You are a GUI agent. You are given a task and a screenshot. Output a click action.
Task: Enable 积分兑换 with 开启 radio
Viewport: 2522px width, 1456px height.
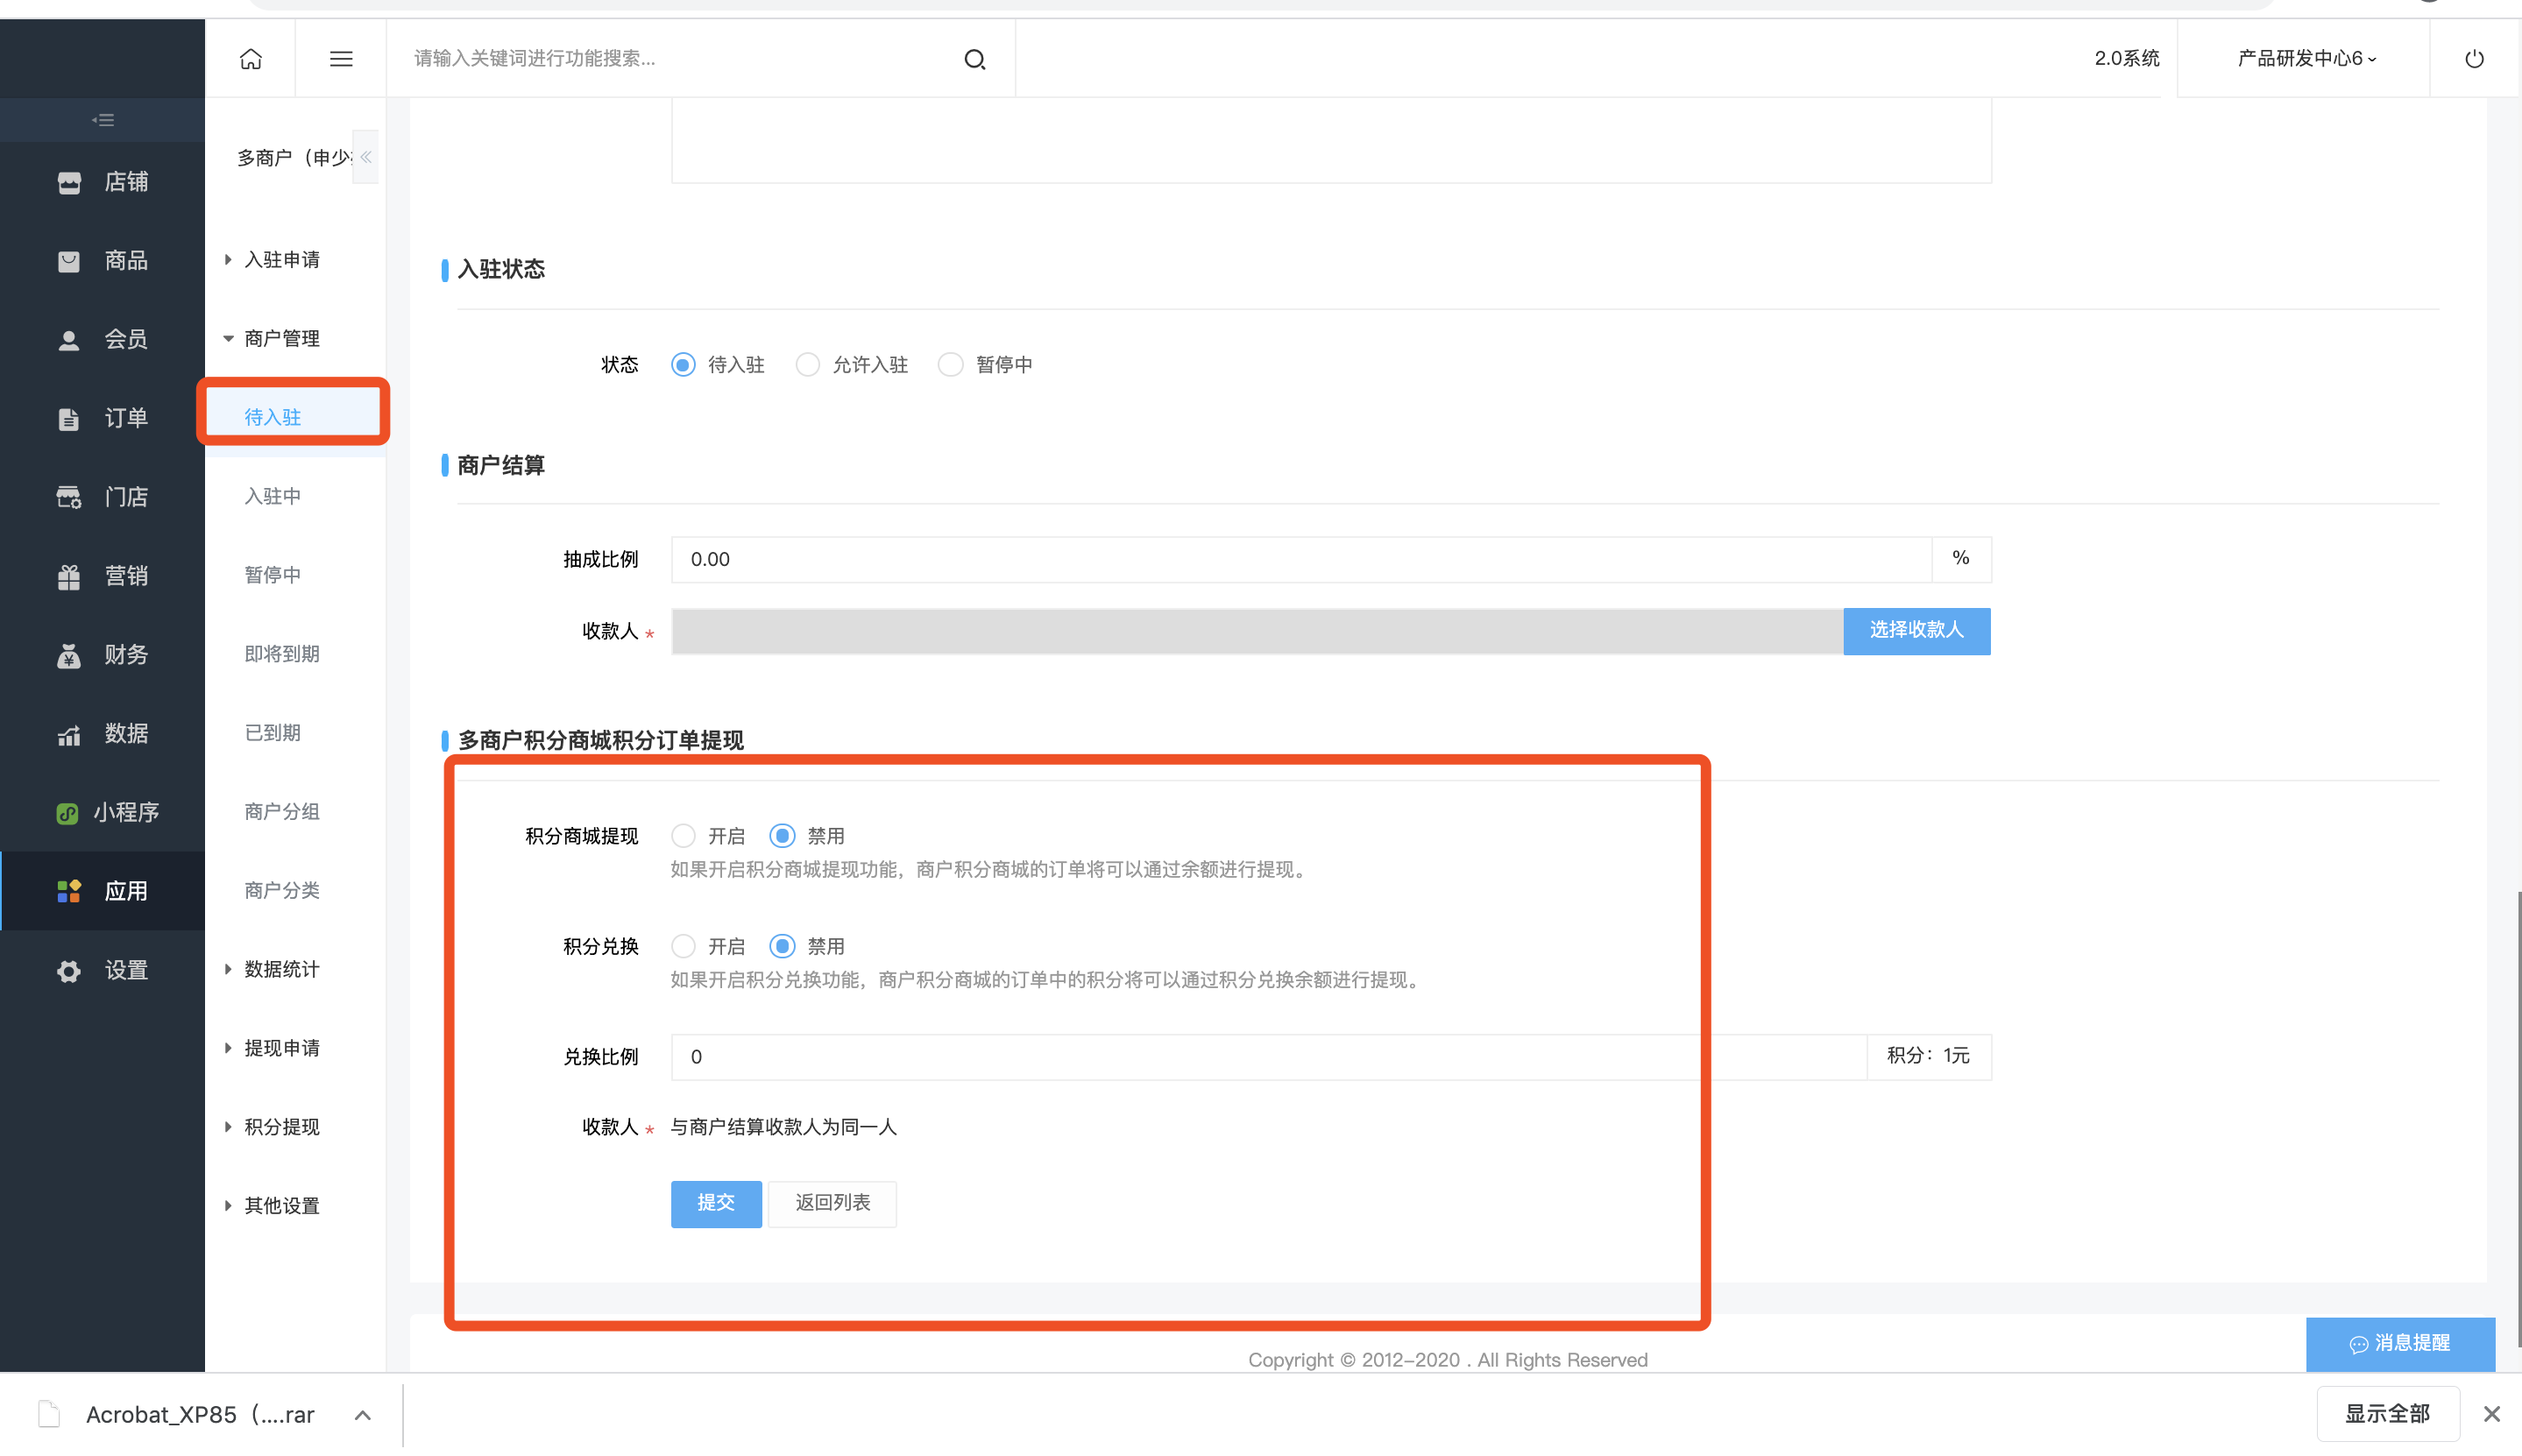[x=683, y=946]
